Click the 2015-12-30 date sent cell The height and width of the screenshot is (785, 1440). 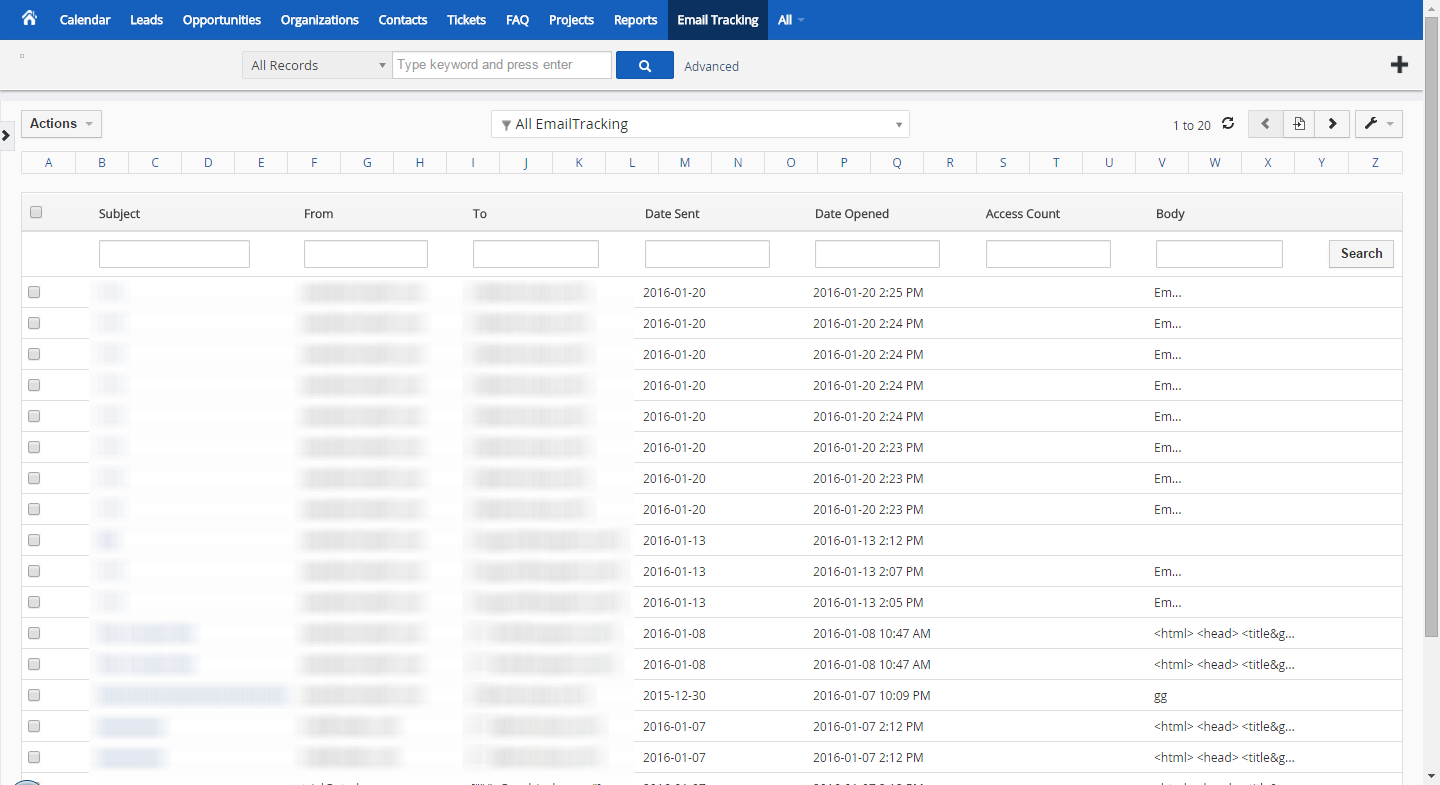coord(674,696)
